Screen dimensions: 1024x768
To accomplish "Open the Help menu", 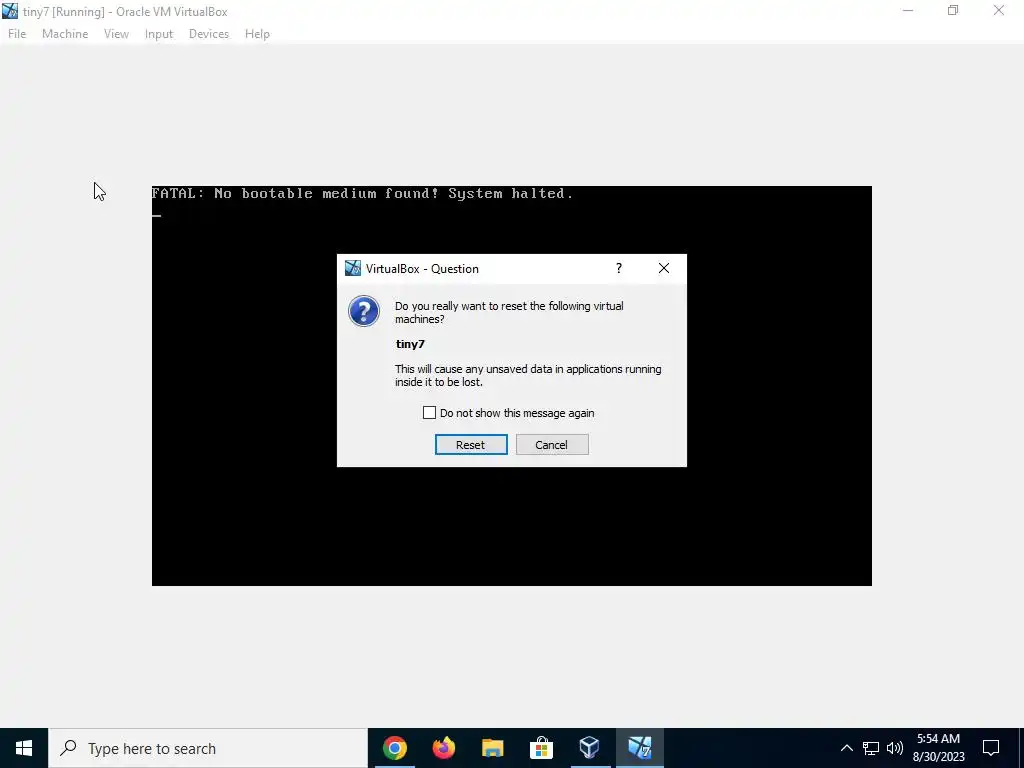I will tap(257, 34).
